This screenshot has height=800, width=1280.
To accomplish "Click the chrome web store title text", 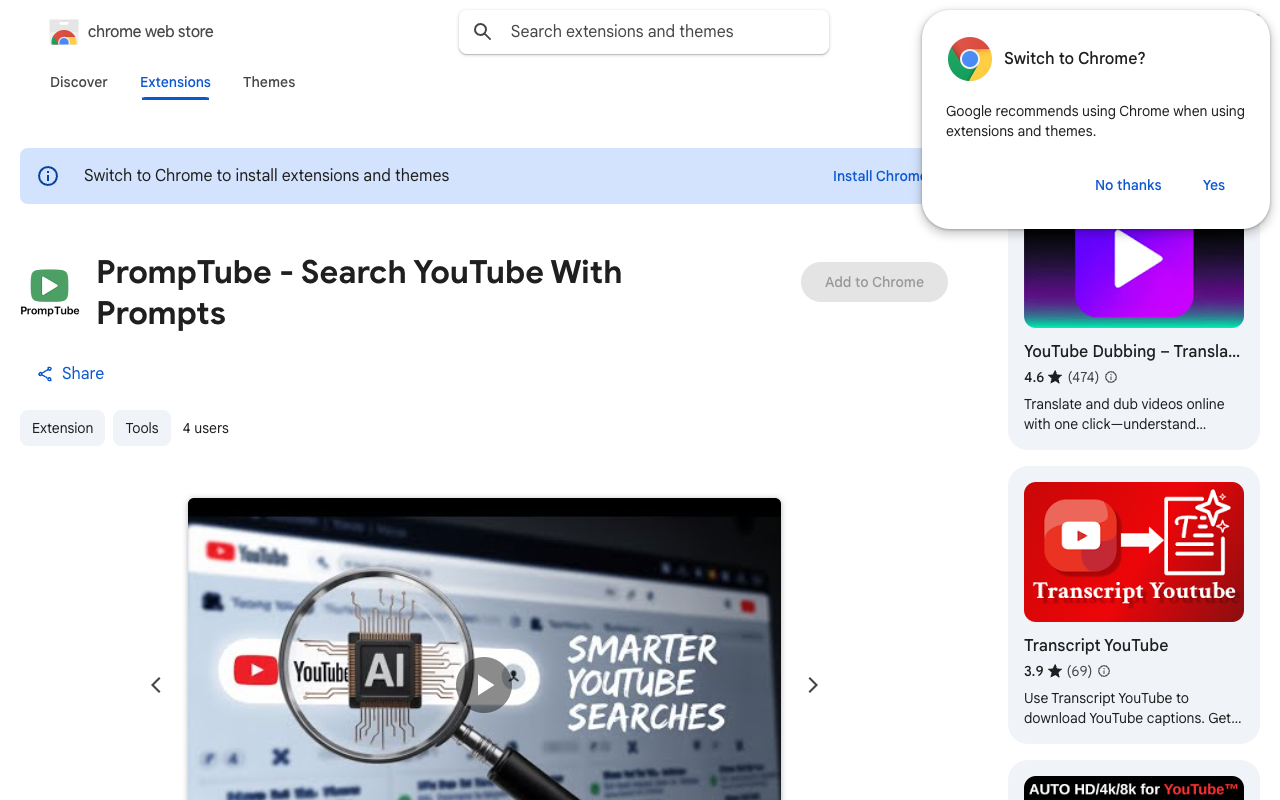I will [x=151, y=32].
